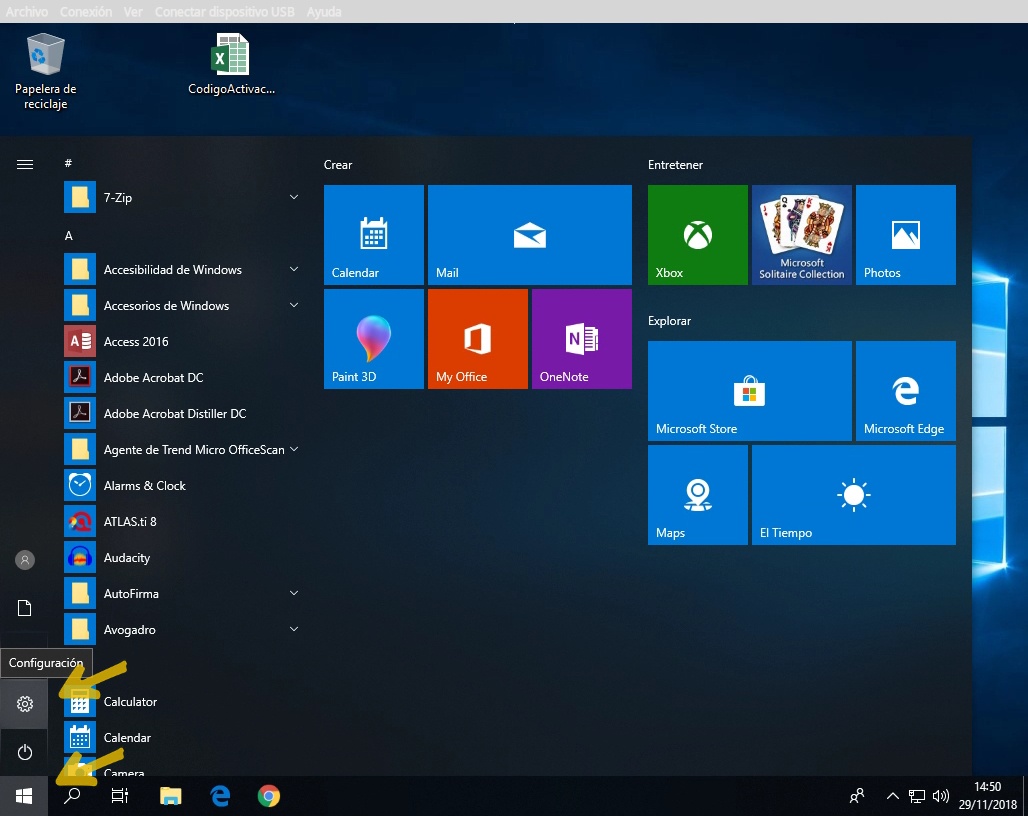Open the Archivo menu
Screen dimensions: 1028x816
click(26, 12)
